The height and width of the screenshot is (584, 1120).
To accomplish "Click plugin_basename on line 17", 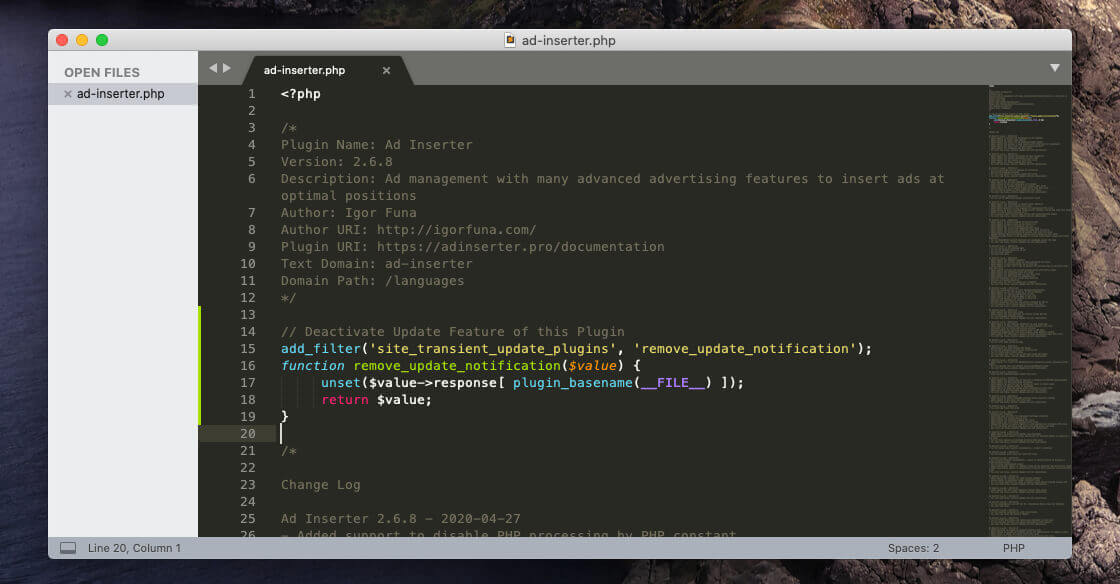I will coord(573,383).
